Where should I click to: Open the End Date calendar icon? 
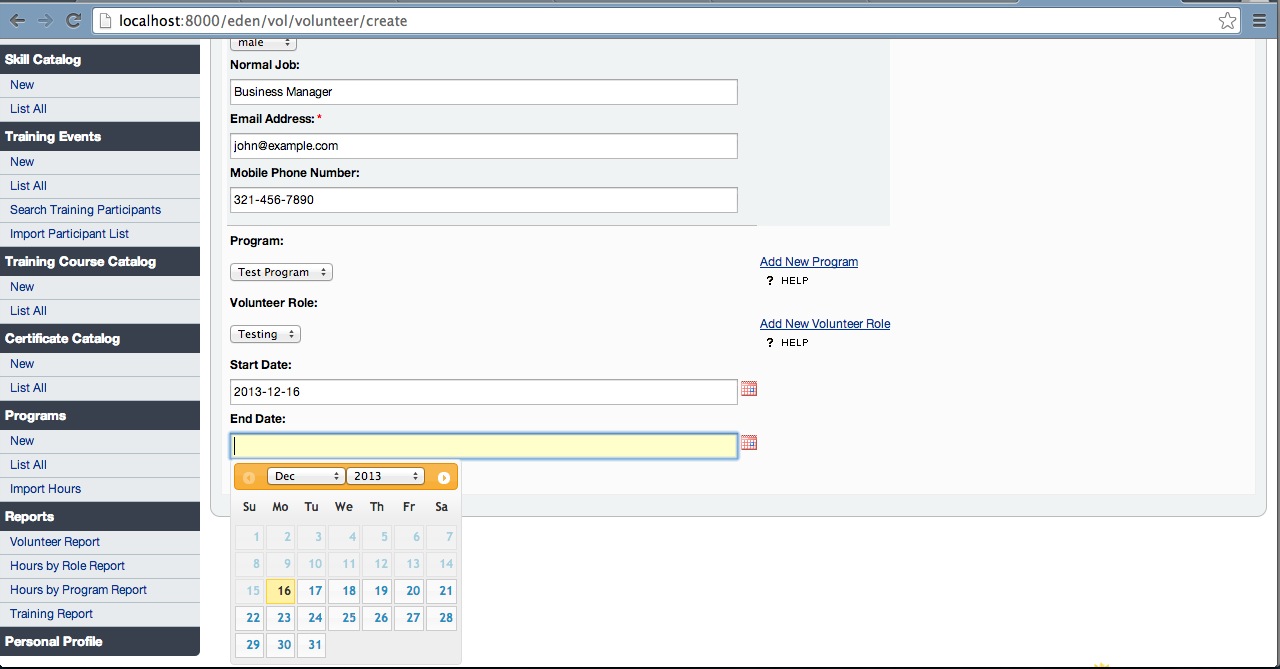[748, 443]
